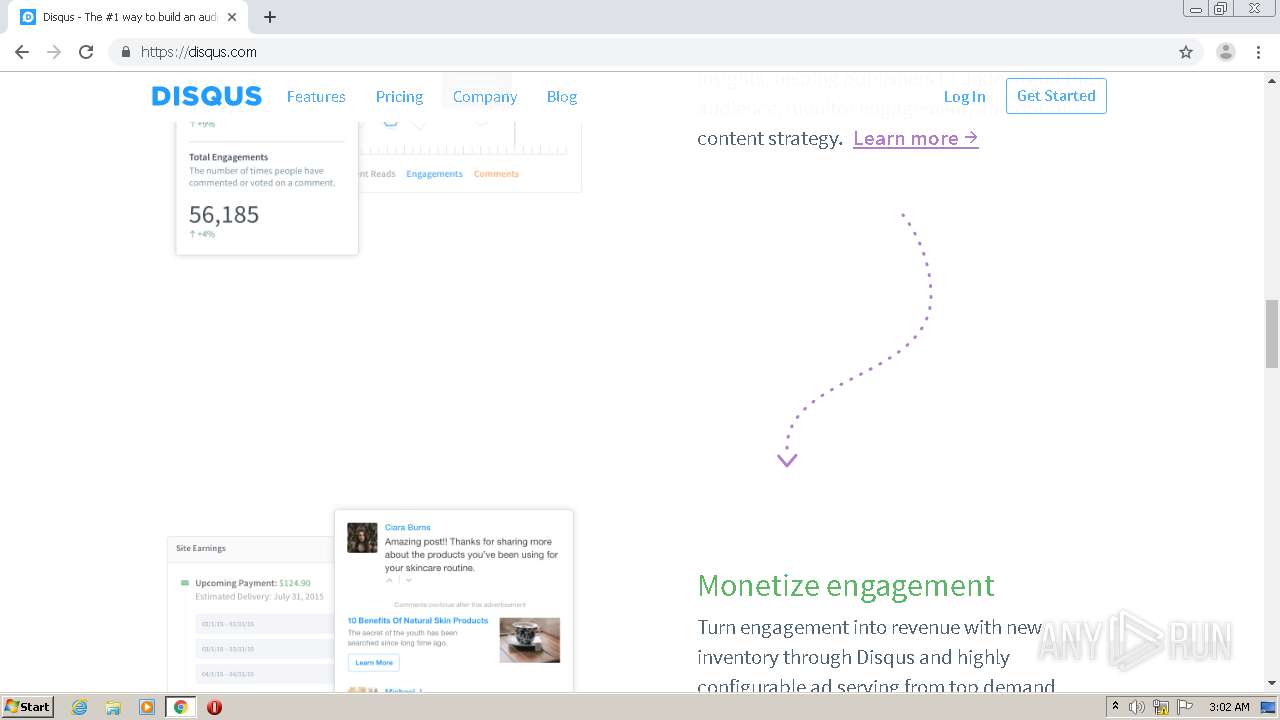Viewport: 1280px width, 720px height.
Task: Click Log In link
Action: coord(964,97)
